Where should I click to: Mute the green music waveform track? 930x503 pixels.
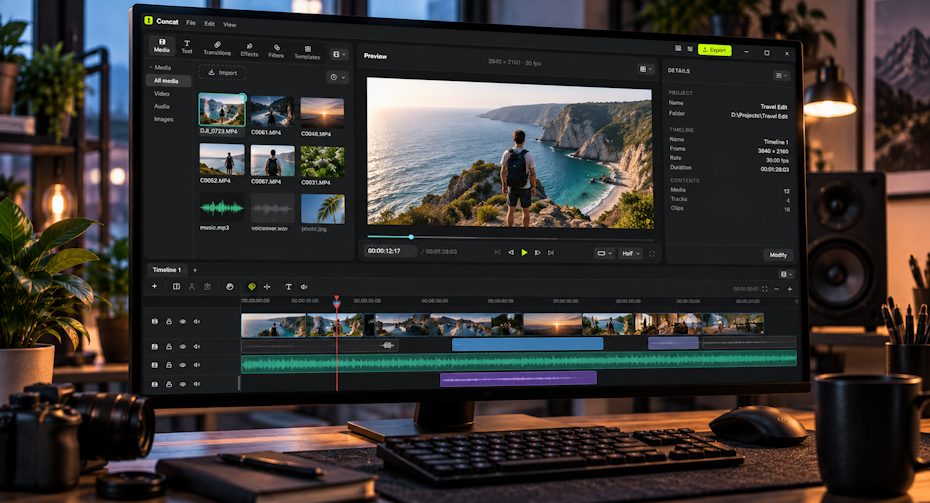pos(197,365)
